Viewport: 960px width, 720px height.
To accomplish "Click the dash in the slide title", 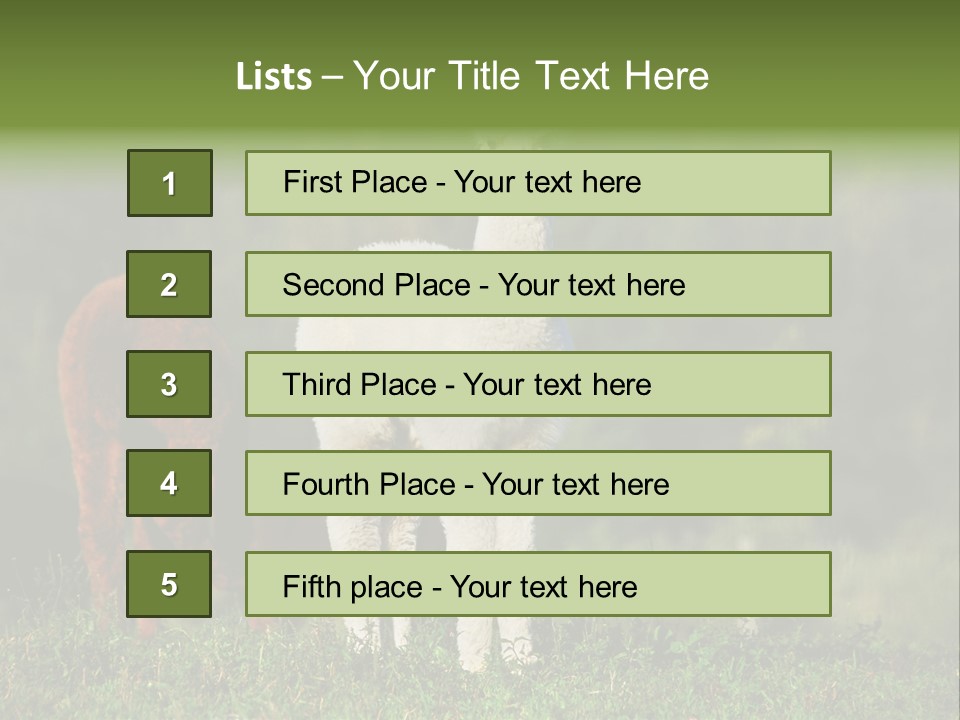I will 333,77.
